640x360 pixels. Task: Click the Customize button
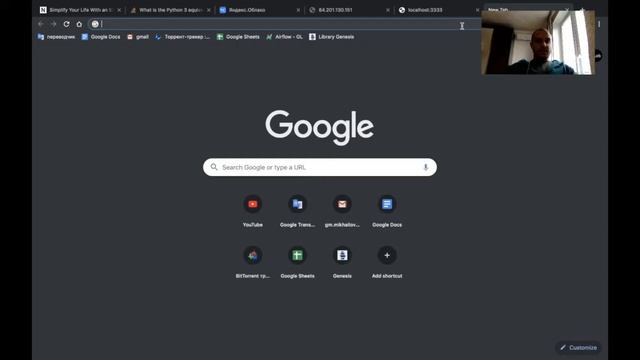coord(578,348)
